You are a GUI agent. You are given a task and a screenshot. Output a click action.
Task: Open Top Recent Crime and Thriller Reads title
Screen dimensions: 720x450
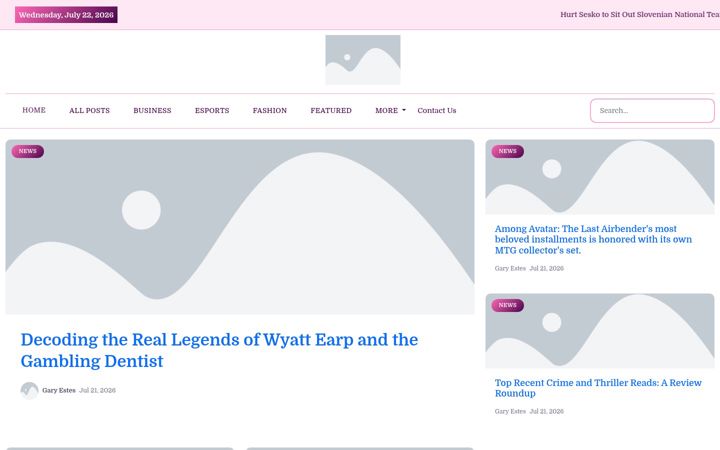pos(598,388)
